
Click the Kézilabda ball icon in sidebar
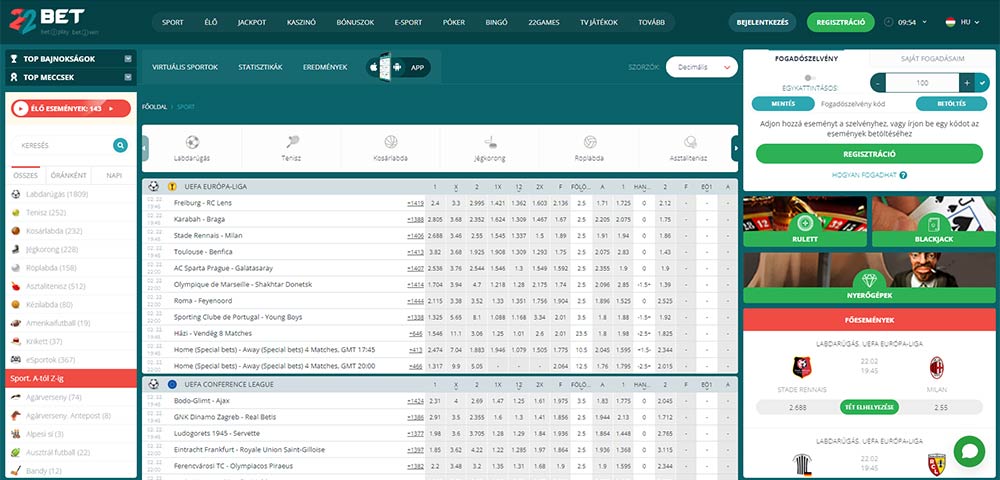(16, 305)
